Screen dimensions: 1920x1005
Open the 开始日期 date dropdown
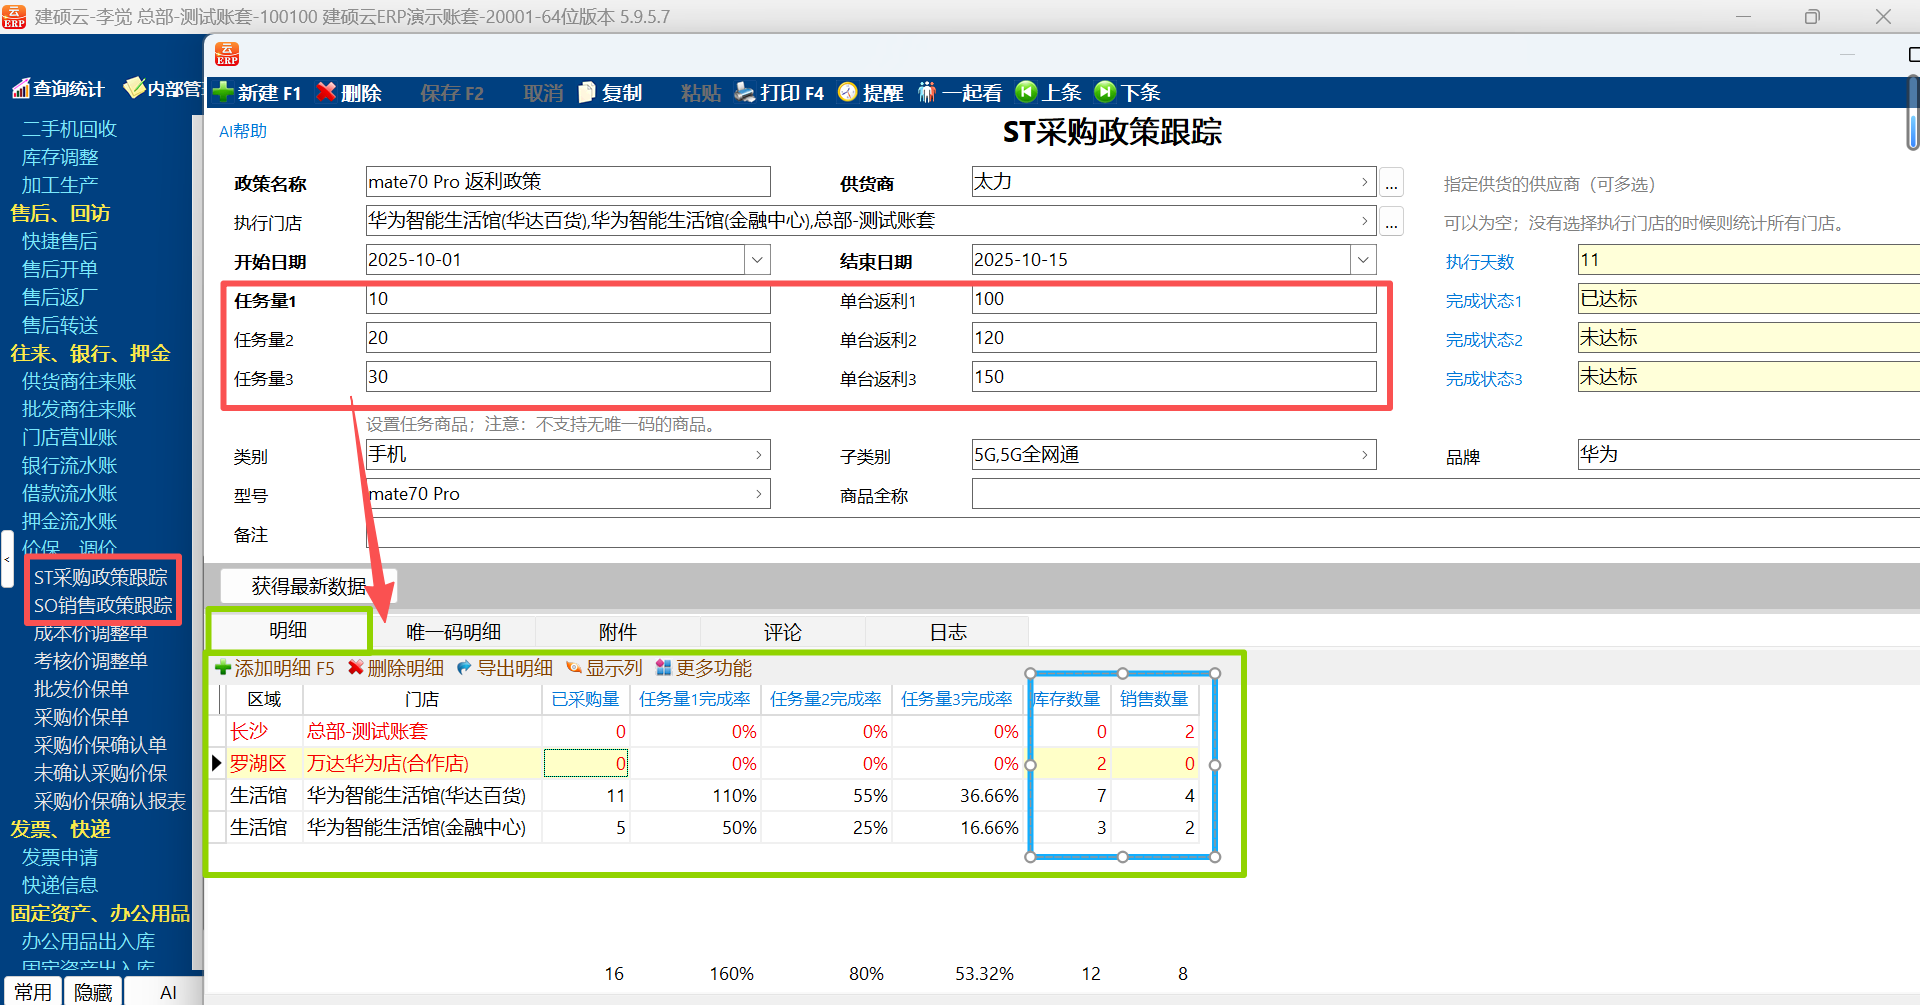click(x=757, y=260)
